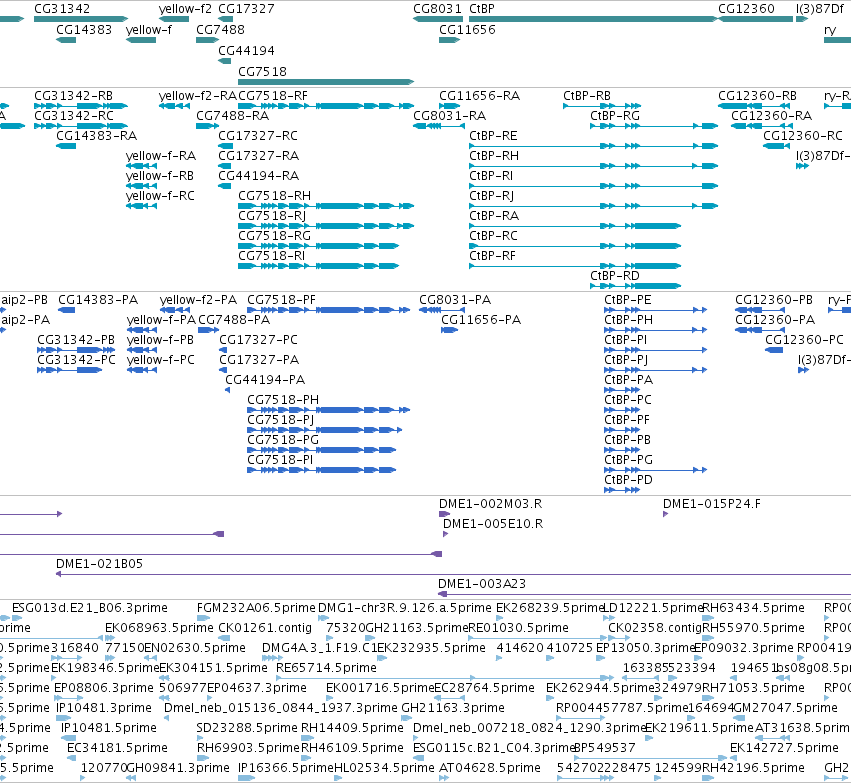Select the l(3)87Df gene label
This screenshot has width=851, height=783.
820,9
